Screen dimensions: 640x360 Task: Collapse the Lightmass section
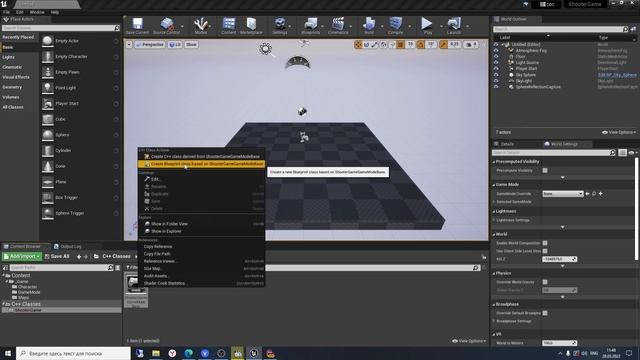point(493,211)
